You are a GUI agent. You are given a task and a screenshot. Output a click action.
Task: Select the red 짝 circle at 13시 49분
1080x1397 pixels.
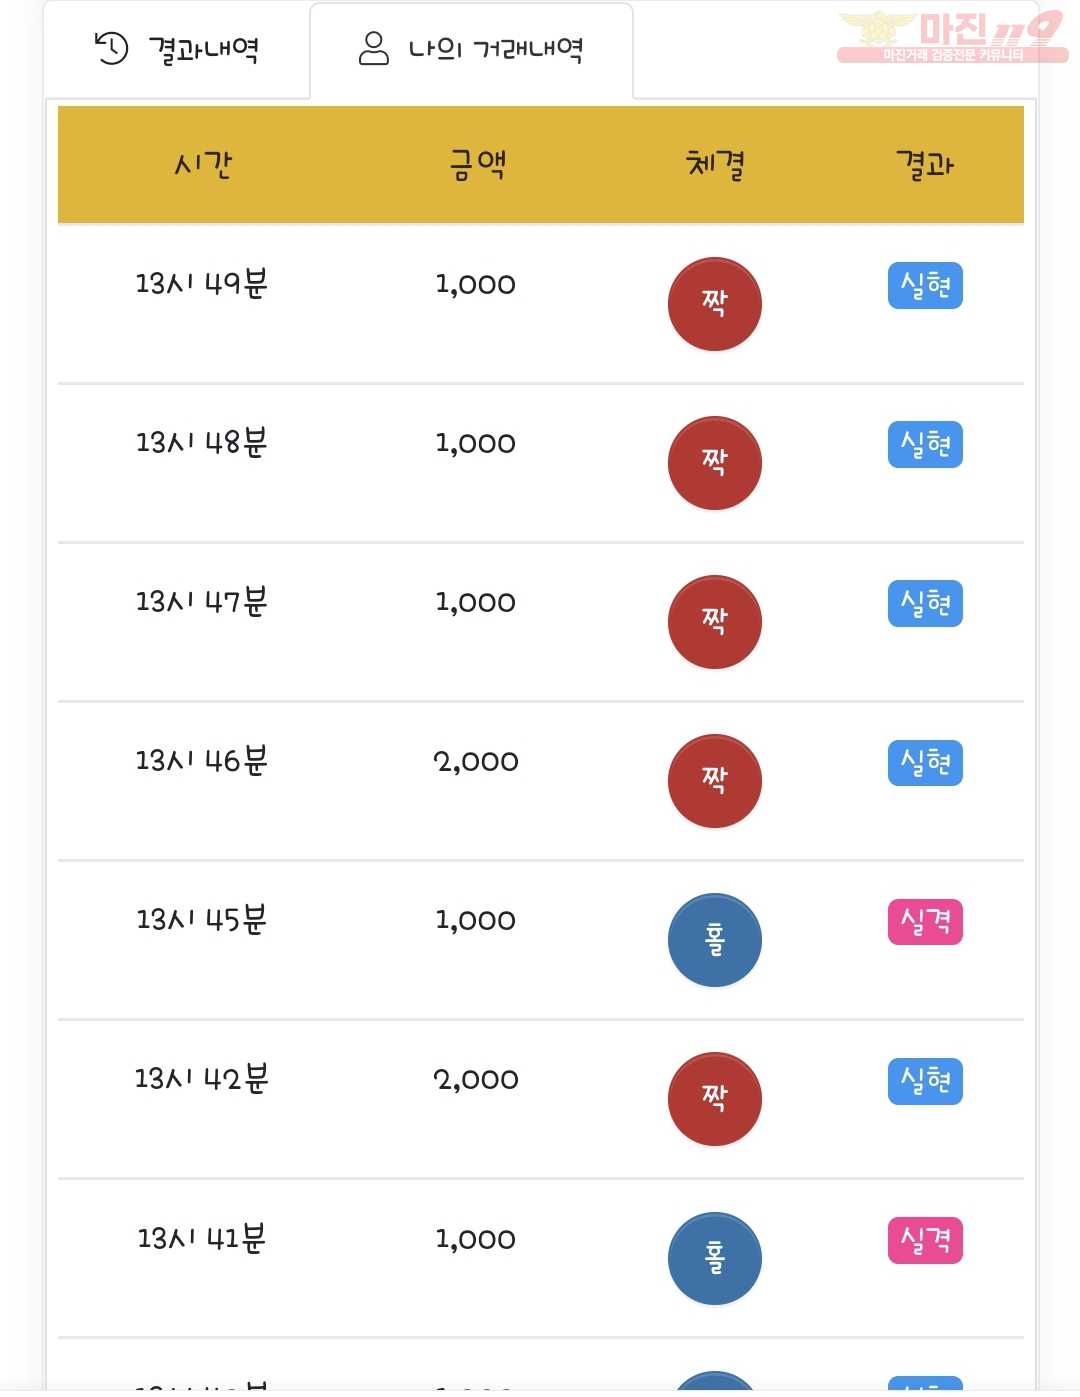715,304
